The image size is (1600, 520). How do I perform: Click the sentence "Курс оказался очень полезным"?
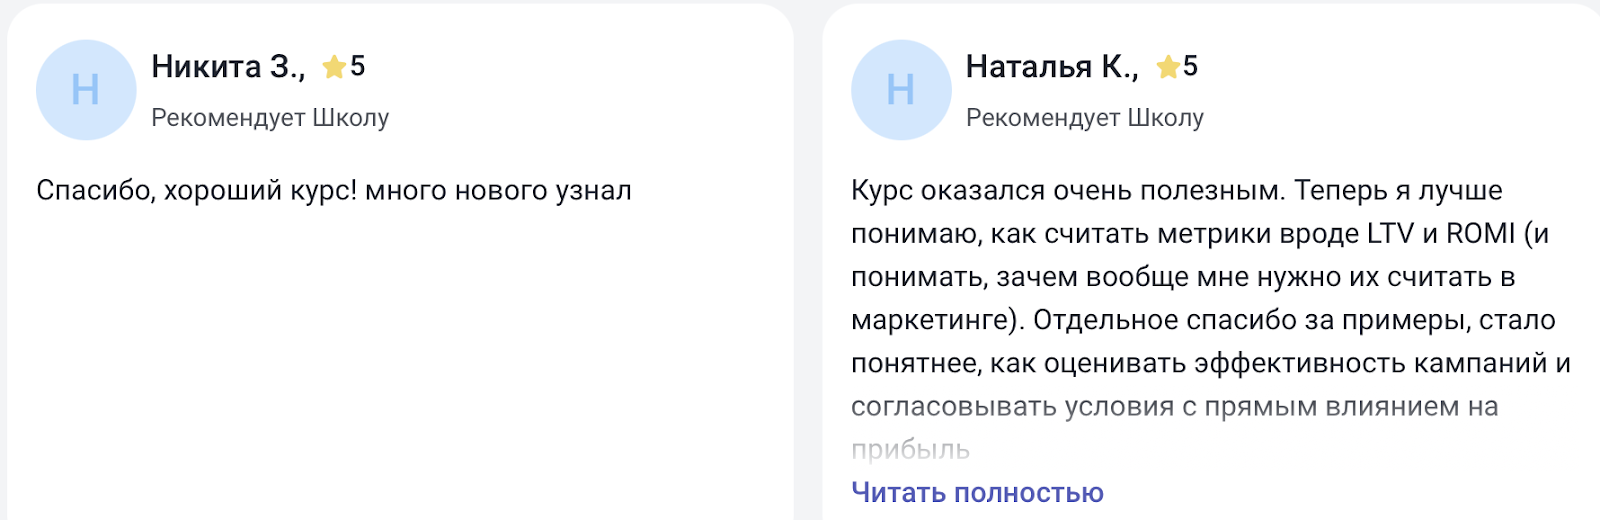(x=1066, y=191)
